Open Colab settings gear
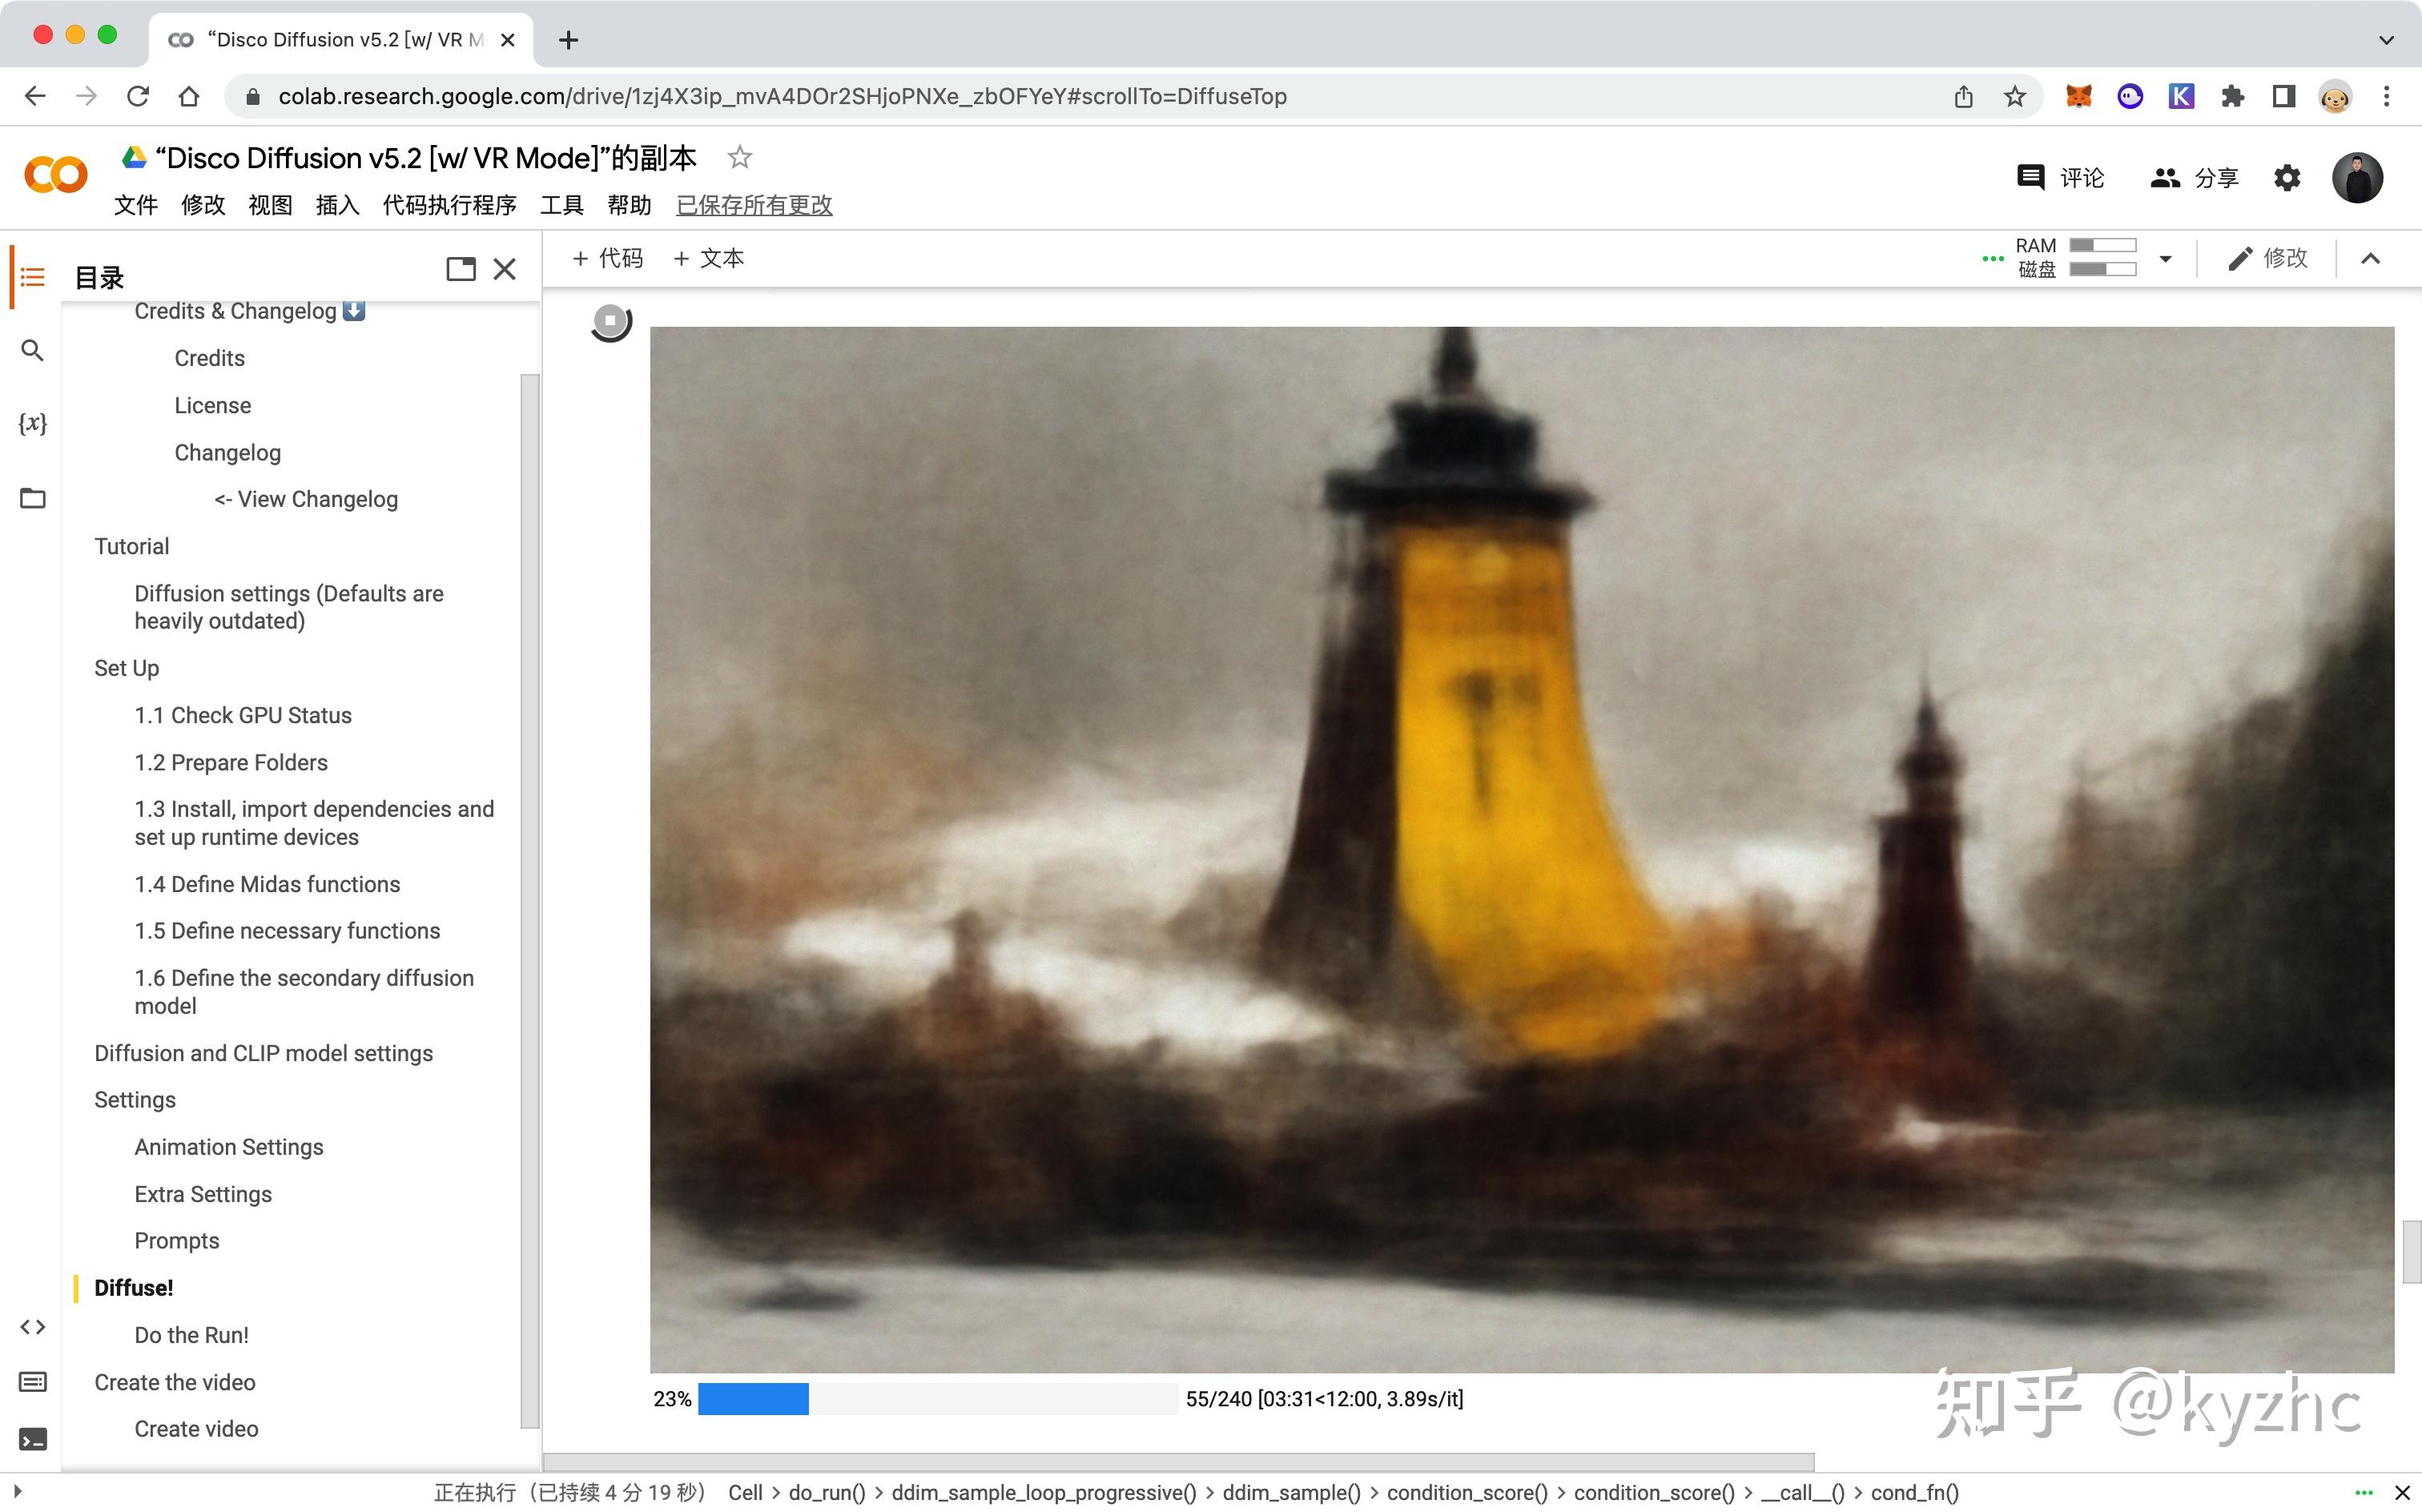The image size is (2422, 1512). coord(2287,178)
